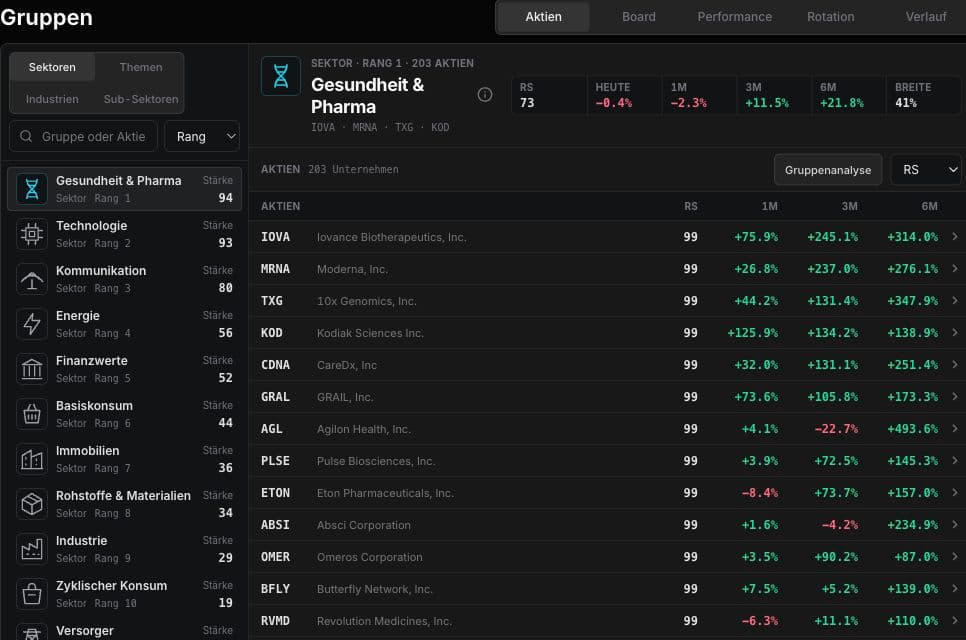Sort by the 3M column header
Image resolution: width=966 pixels, height=640 pixels.
[x=850, y=206]
